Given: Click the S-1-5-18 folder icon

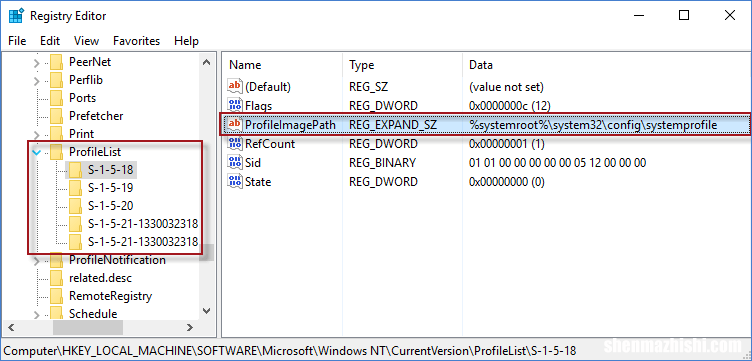Looking at the screenshot, I should [x=75, y=170].
